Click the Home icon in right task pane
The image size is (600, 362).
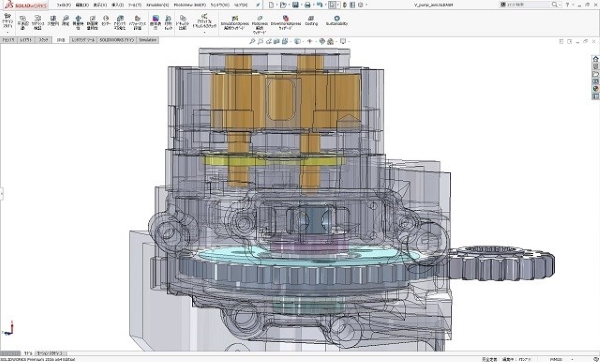(595, 59)
